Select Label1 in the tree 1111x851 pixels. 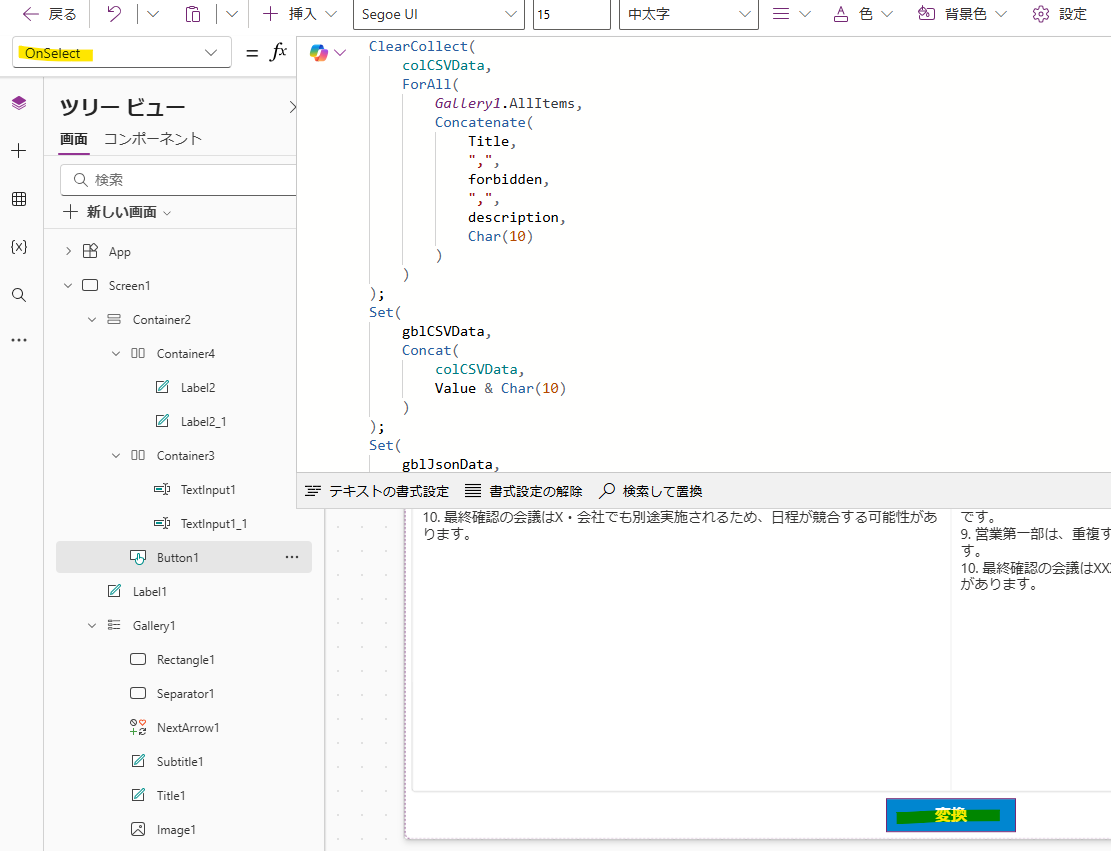pos(150,592)
